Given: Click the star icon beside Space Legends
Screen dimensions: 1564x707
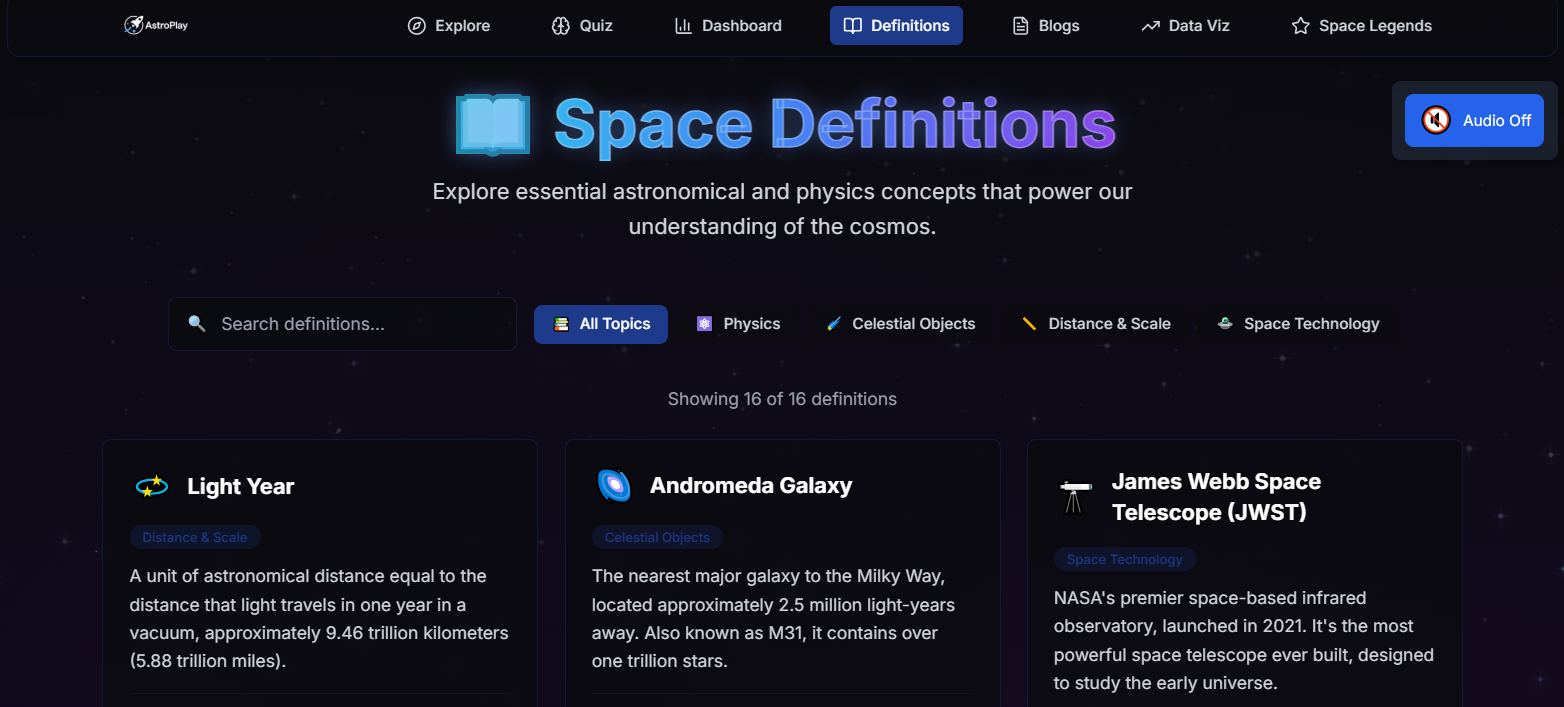Looking at the screenshot, I should point(1300,26).
